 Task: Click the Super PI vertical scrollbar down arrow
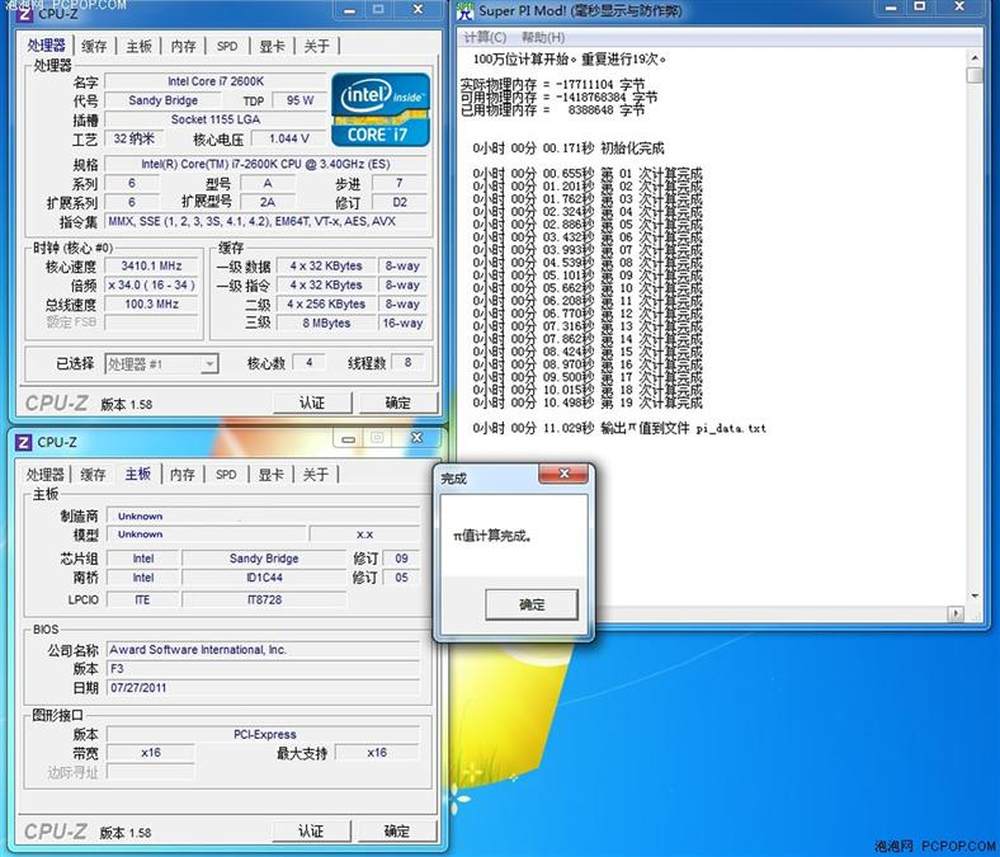pyautogui.click(x=975, y=596)
